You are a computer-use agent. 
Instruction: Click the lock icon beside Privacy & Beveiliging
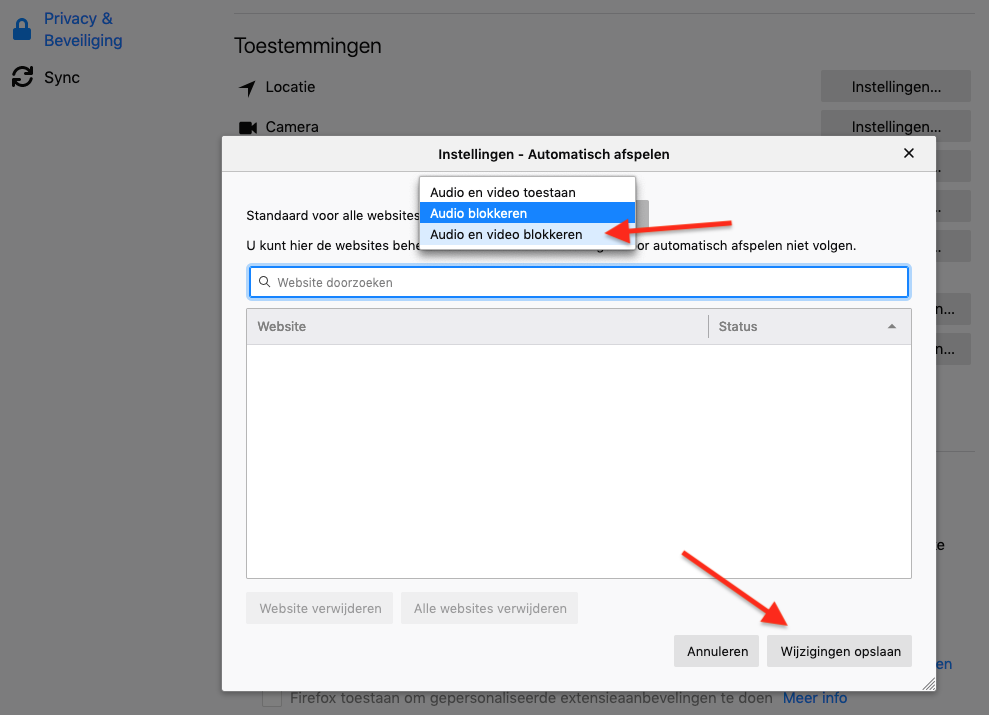tap(22, 30)
